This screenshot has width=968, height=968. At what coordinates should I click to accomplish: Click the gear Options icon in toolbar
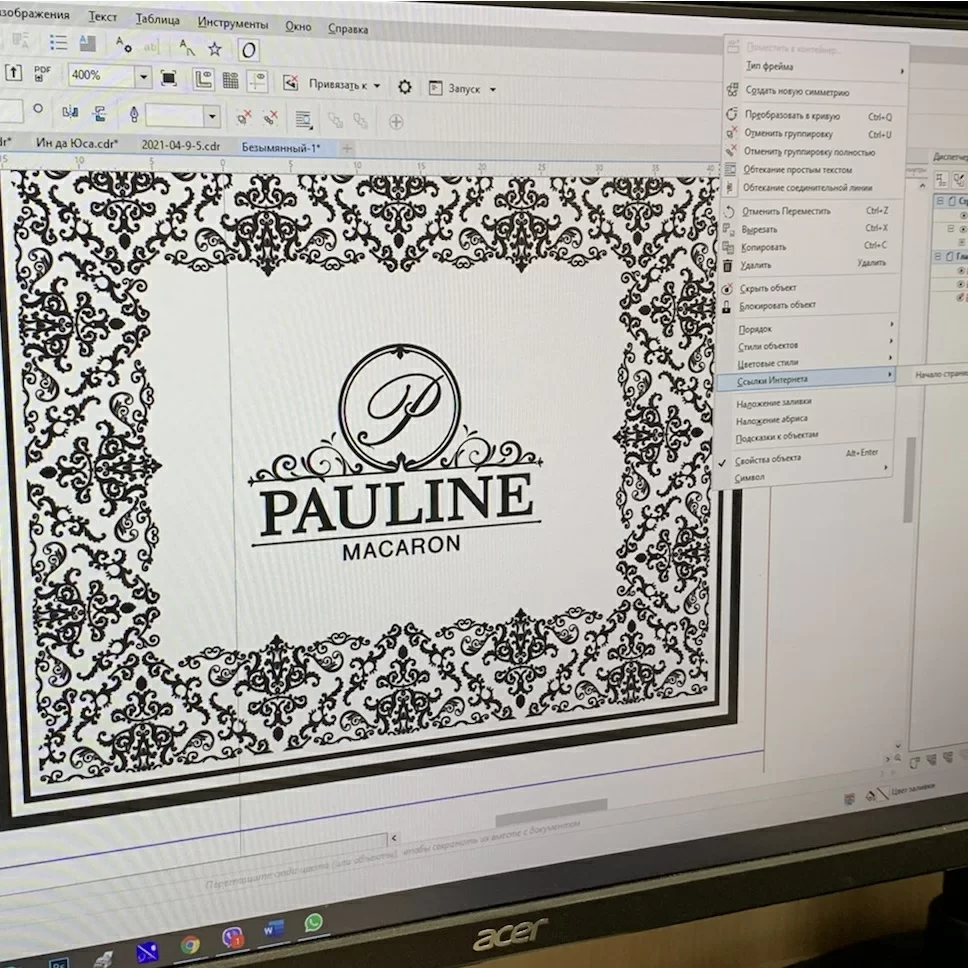404,87
